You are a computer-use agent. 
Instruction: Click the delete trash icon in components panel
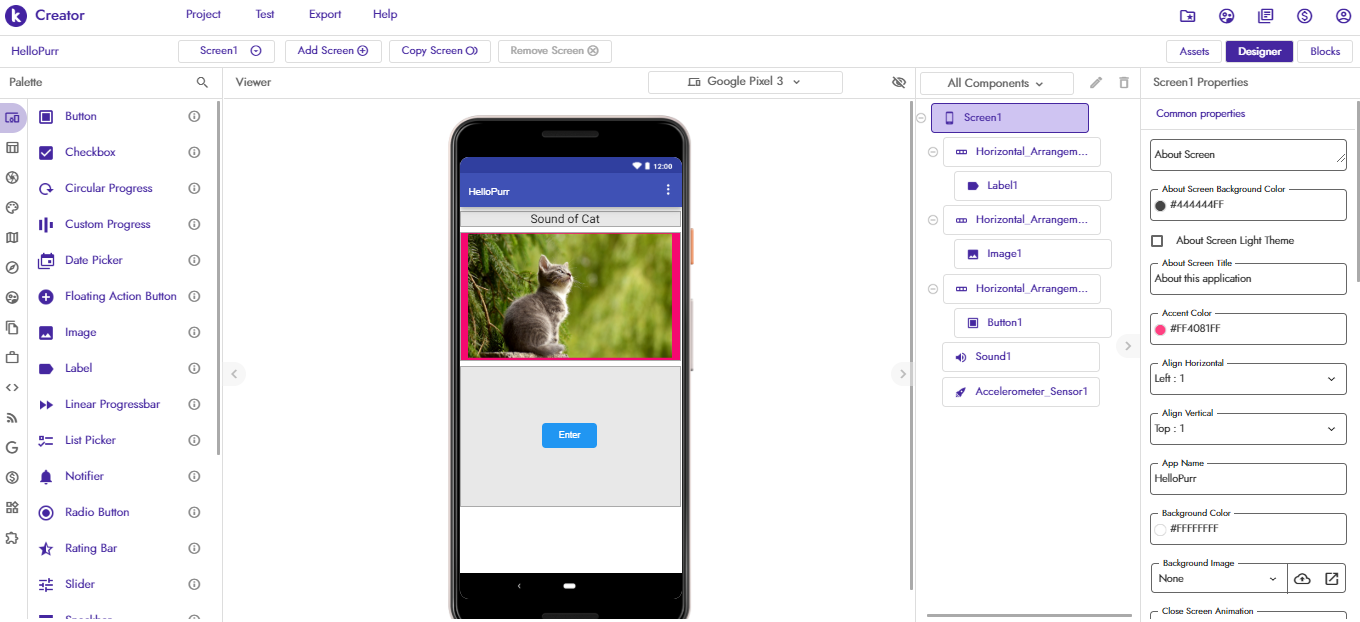(1124, 83)
